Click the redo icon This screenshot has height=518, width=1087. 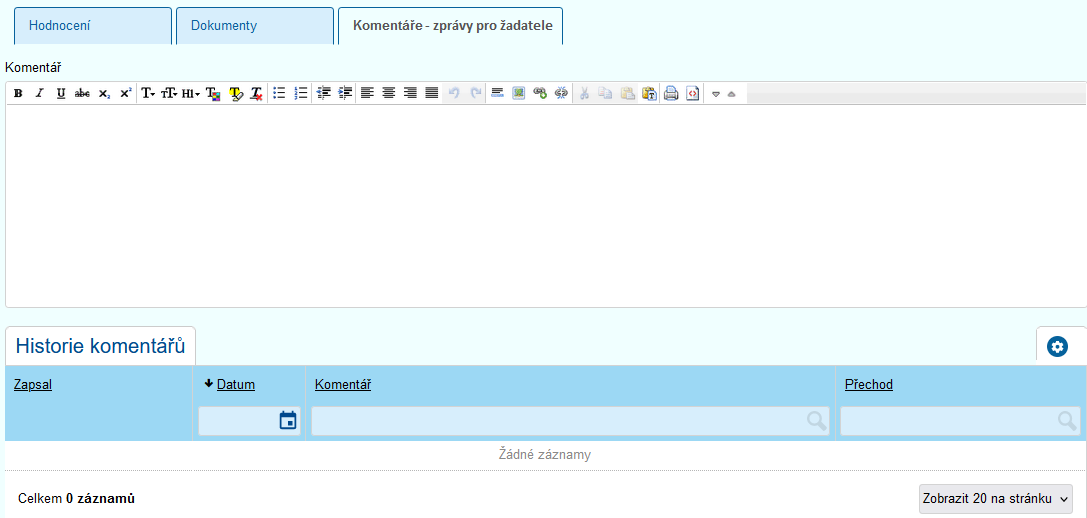pyautogui.click(x=476, y=94)
